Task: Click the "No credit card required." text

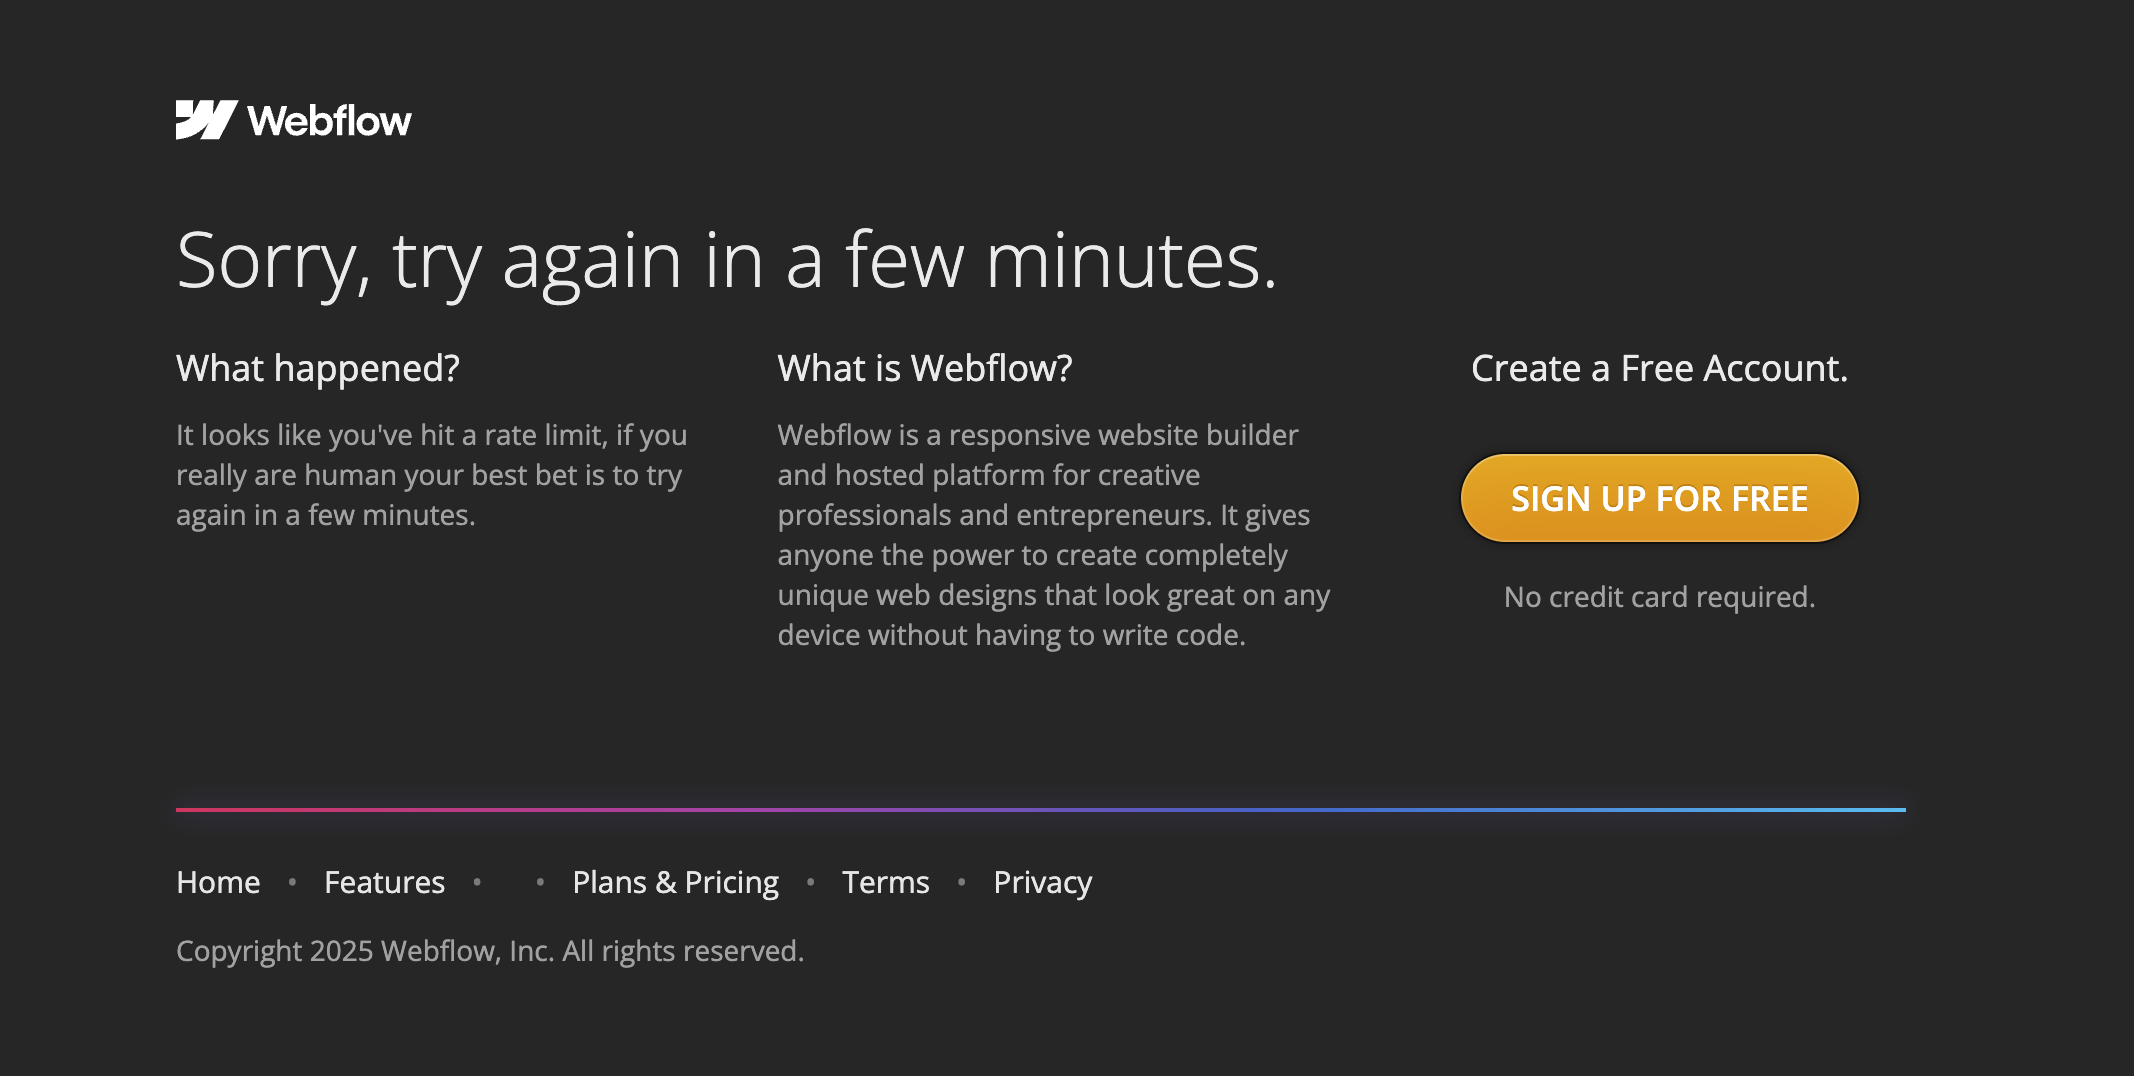Action: 1659,597
